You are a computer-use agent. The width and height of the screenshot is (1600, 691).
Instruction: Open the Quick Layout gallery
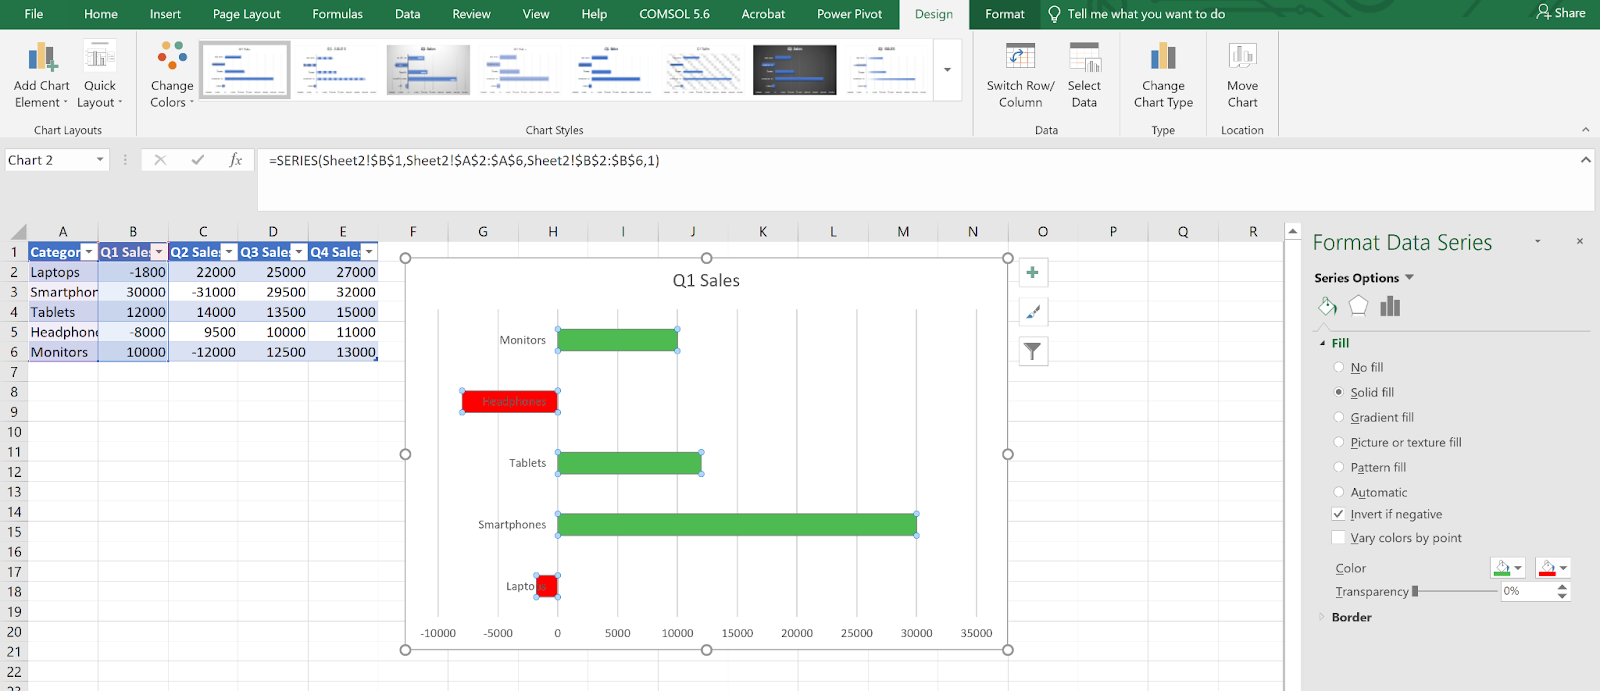[100, 75]
